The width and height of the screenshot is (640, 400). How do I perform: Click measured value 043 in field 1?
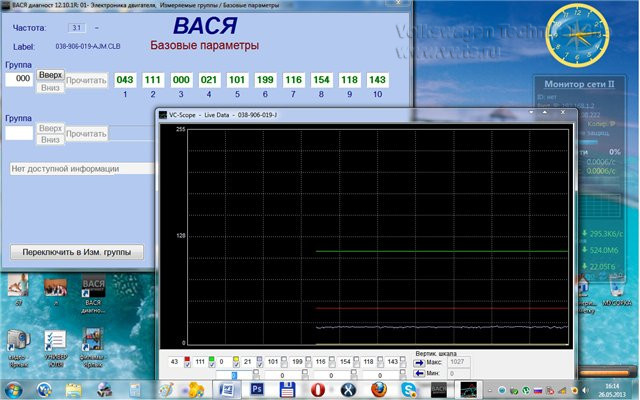point(125,80)
